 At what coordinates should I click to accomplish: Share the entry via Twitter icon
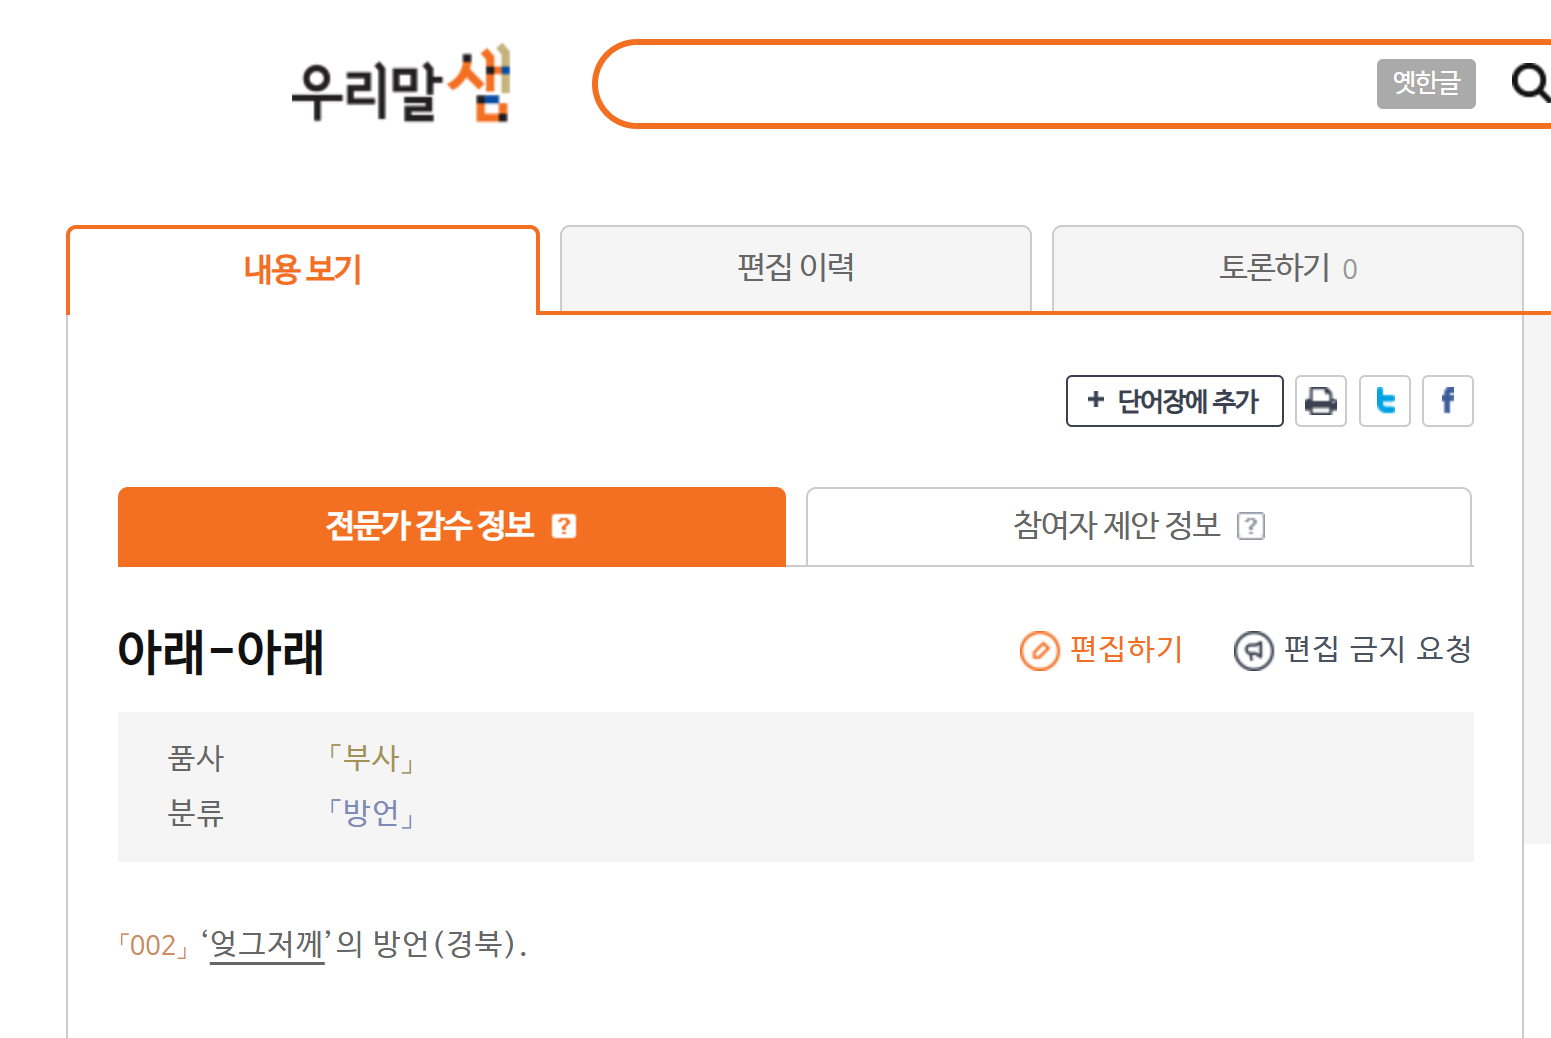(x=1385, y=401)
